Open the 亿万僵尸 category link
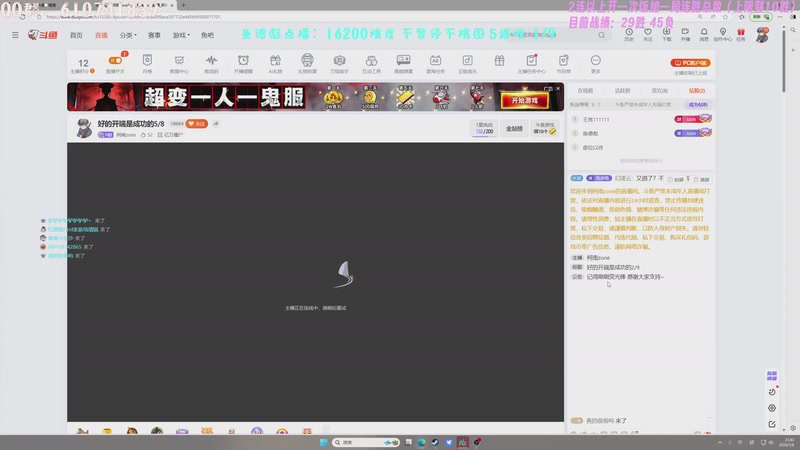Image resolution: width=800 pixels, height=450 pixels. coord(170,135)
